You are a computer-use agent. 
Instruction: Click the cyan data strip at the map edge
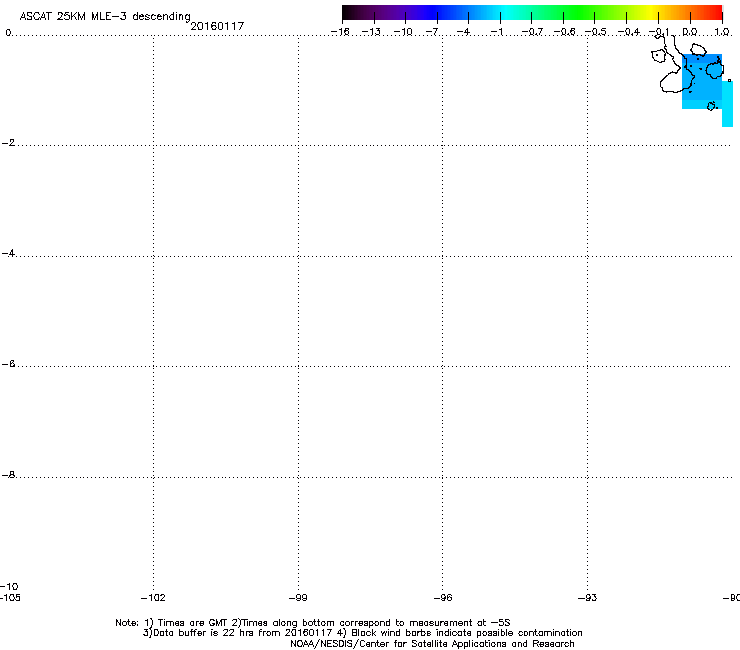click(727, 104)
